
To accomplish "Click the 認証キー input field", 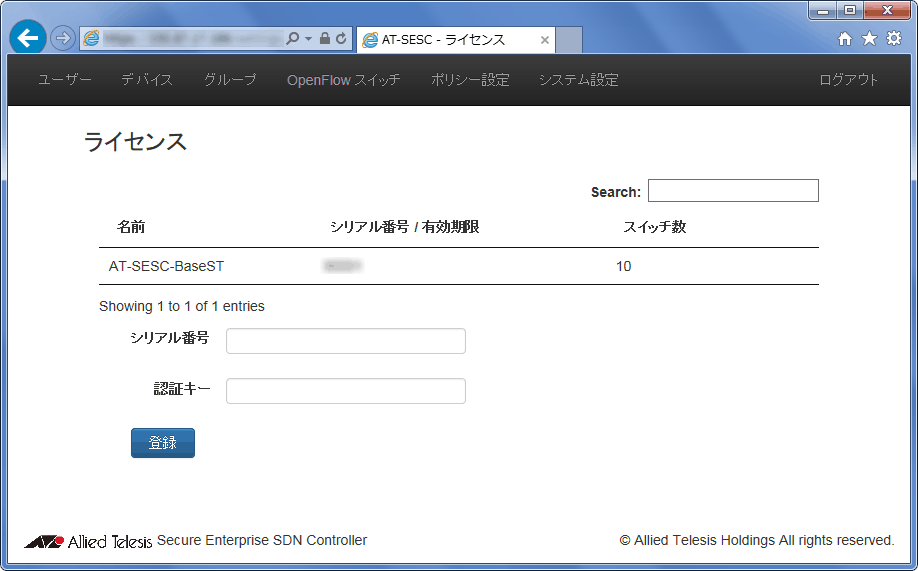I will tap(346, 391).
